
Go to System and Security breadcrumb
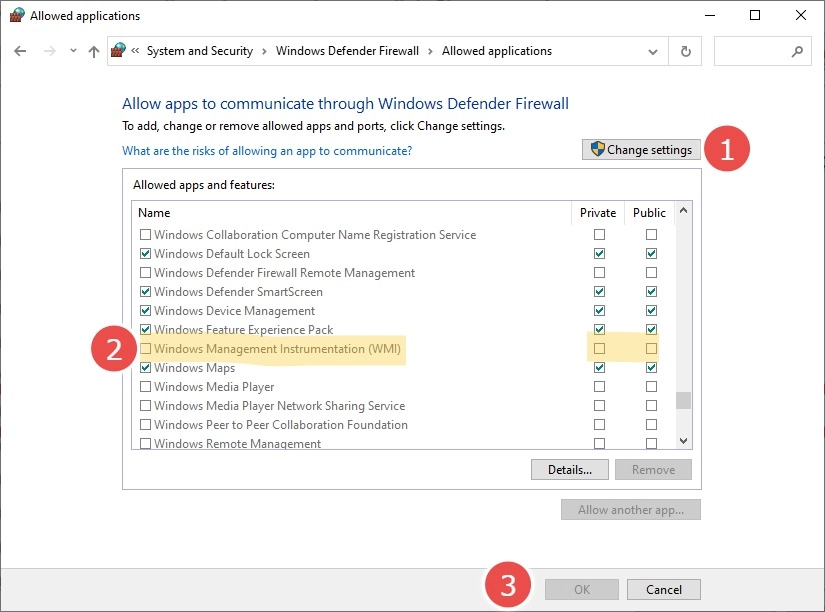(x=199, y=51)
